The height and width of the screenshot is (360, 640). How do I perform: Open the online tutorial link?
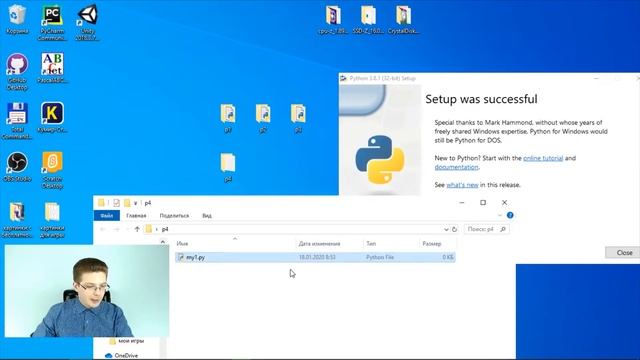tap(543, 158)
